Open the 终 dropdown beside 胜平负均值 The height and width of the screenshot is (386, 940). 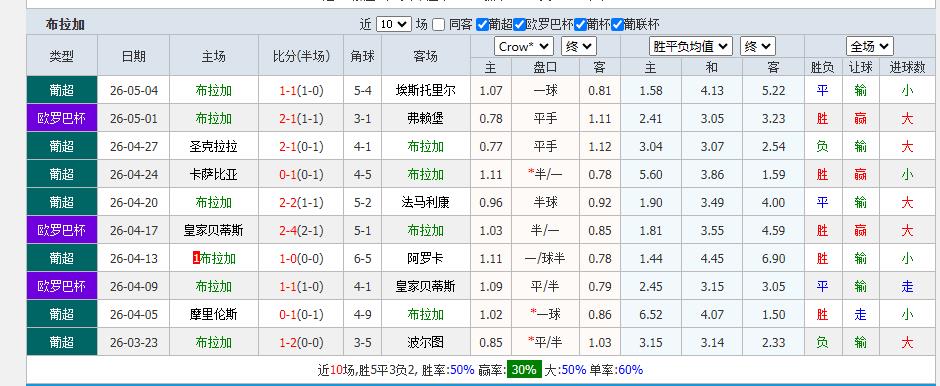tap(758, 46)
